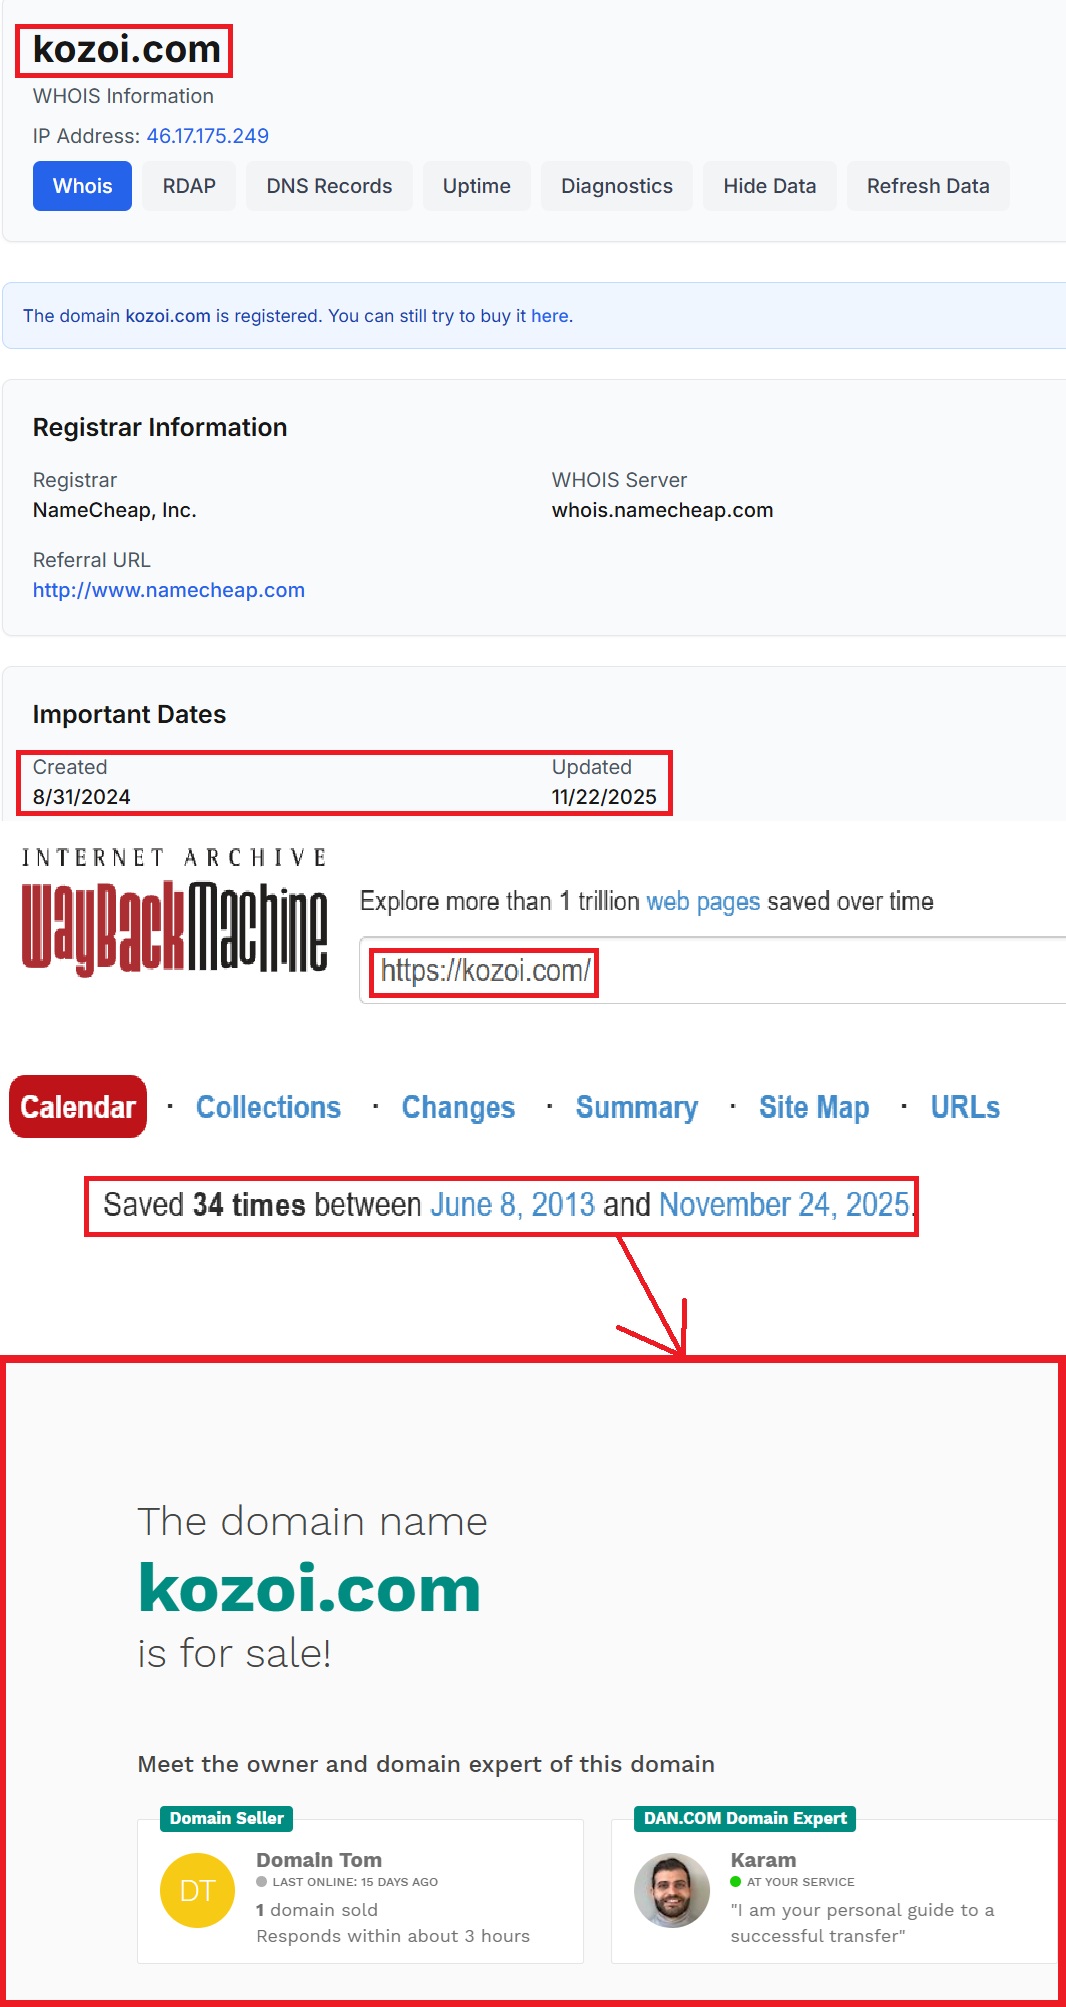Viewport: 1066px width, 2007px height.
Task: Click the yellow DT seller avatar
Action: pos(197,1890)
